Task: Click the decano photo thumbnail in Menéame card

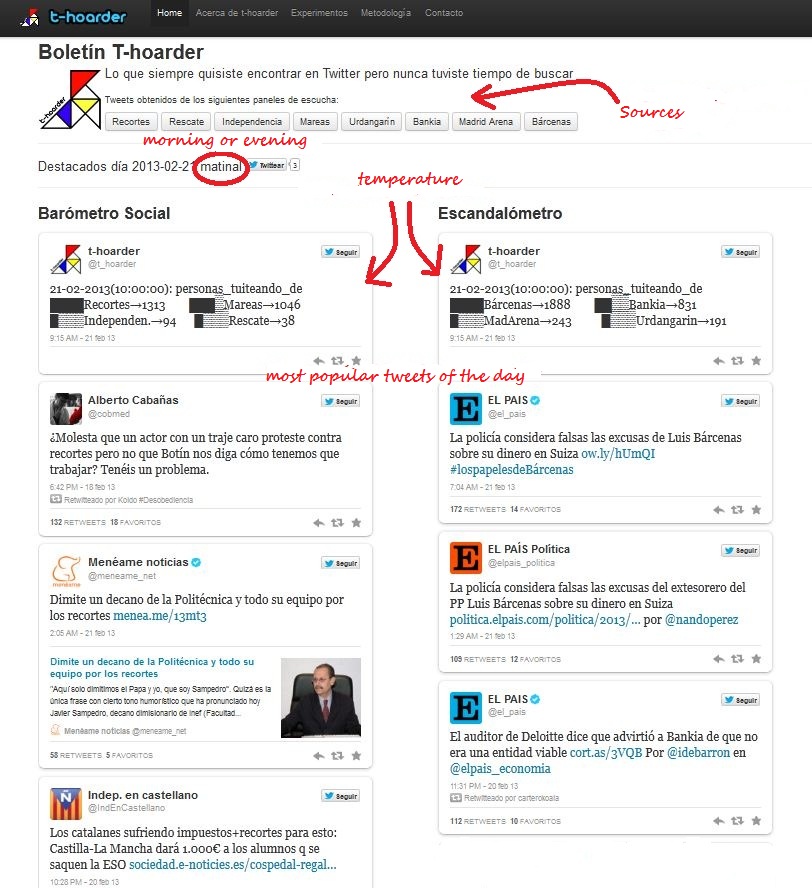Action: [x=321, y=698]
